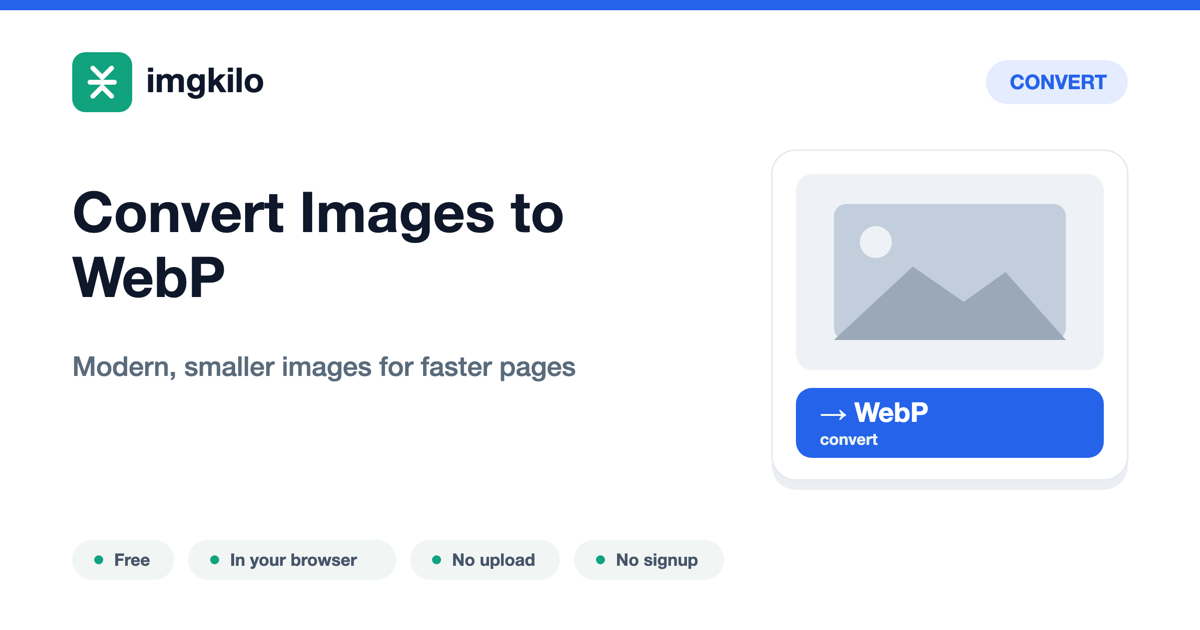Click the Convert Images to WebP heading

click(318, 245)
